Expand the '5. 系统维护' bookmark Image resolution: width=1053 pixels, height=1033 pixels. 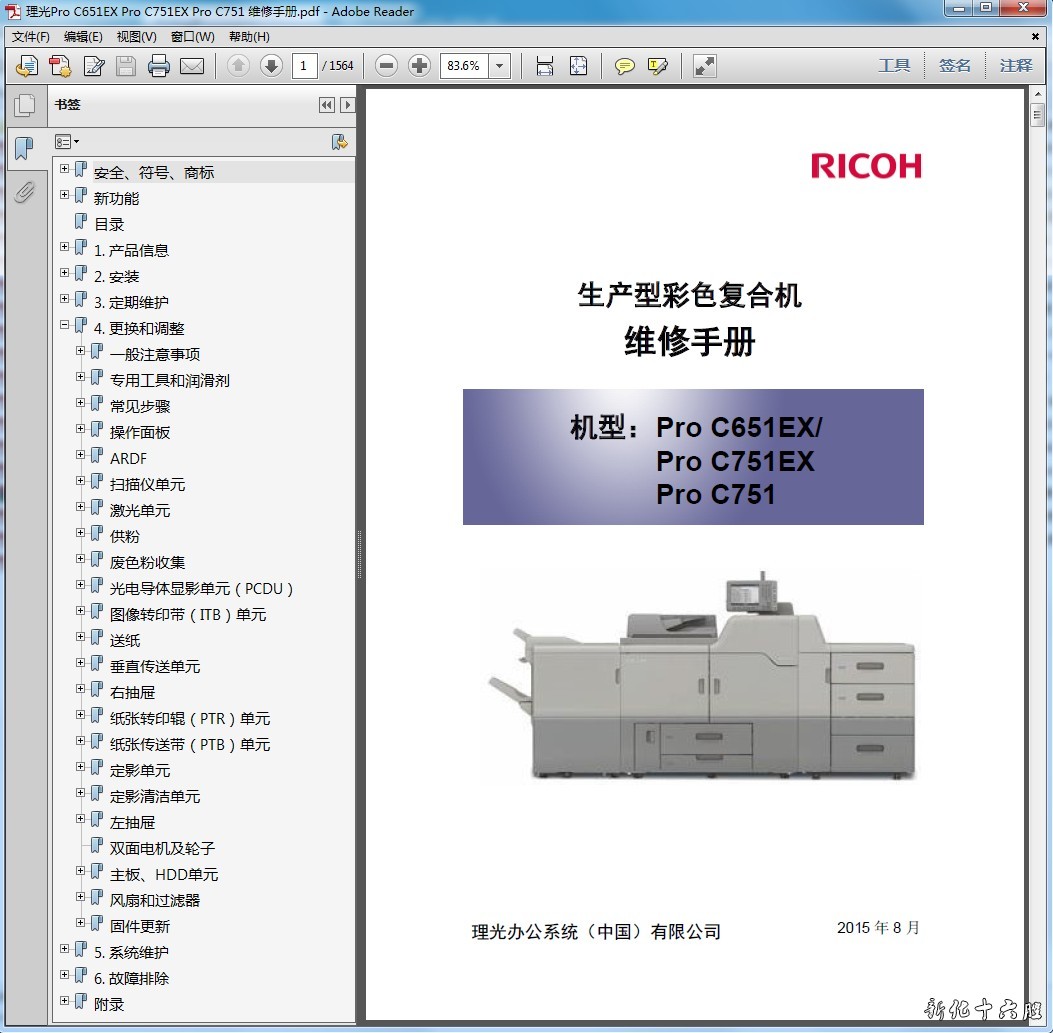pos(65,949)
